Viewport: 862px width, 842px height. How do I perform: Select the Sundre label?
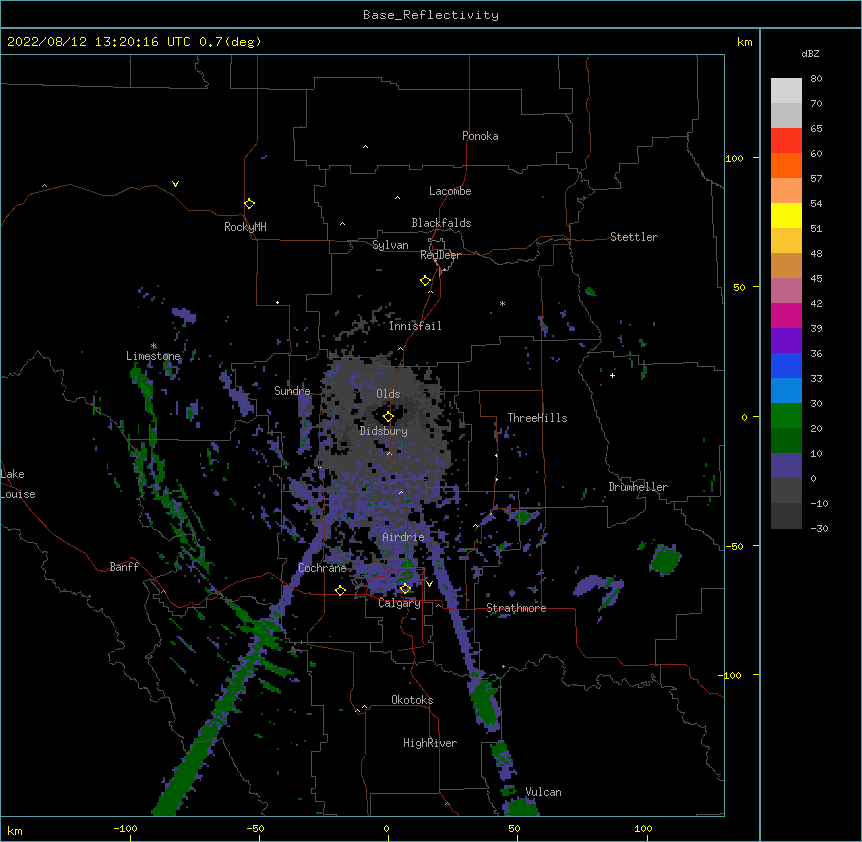[x=292, y=391]
